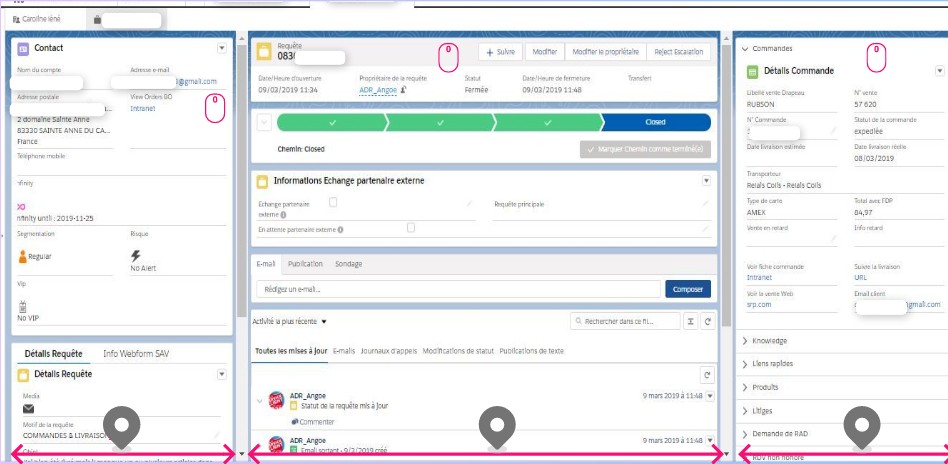Screen dimensions: 948x464
Task: Click the change-owner icon beside ADR_Angoe
Action: click(403, 90)
